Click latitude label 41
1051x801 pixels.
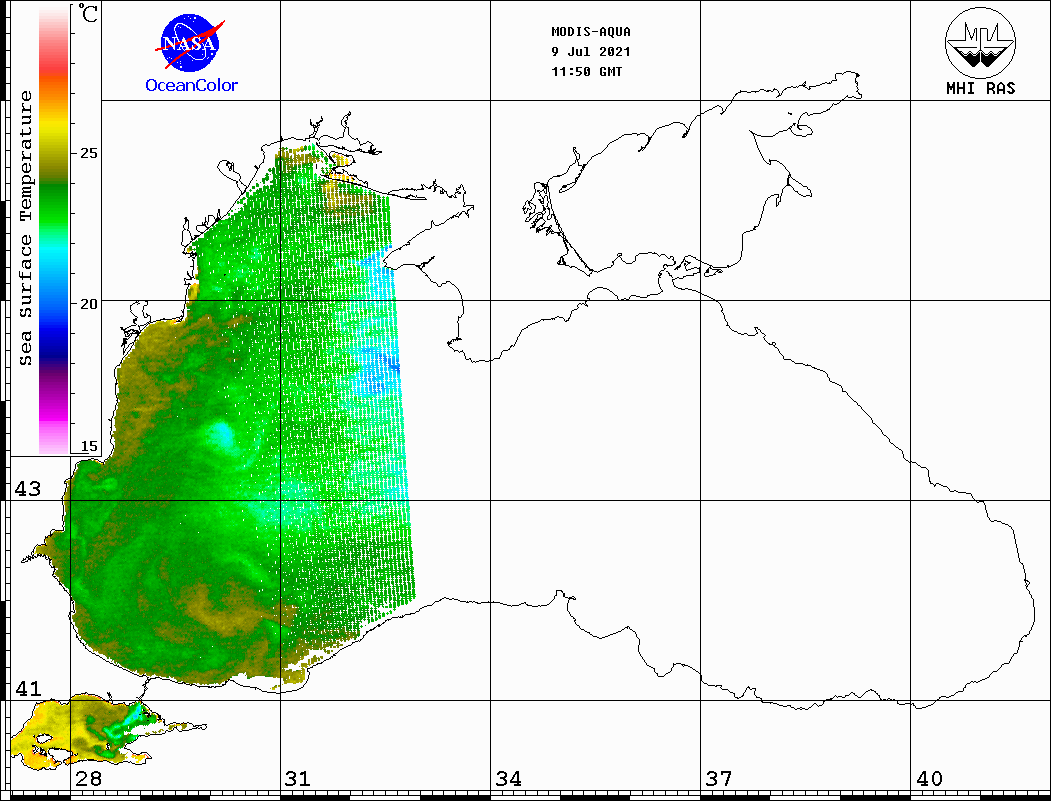[27, 688]
